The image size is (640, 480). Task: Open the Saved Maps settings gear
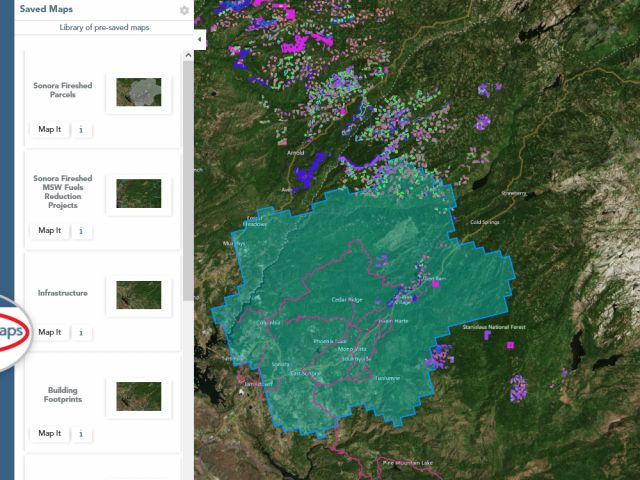click(184, 10)
